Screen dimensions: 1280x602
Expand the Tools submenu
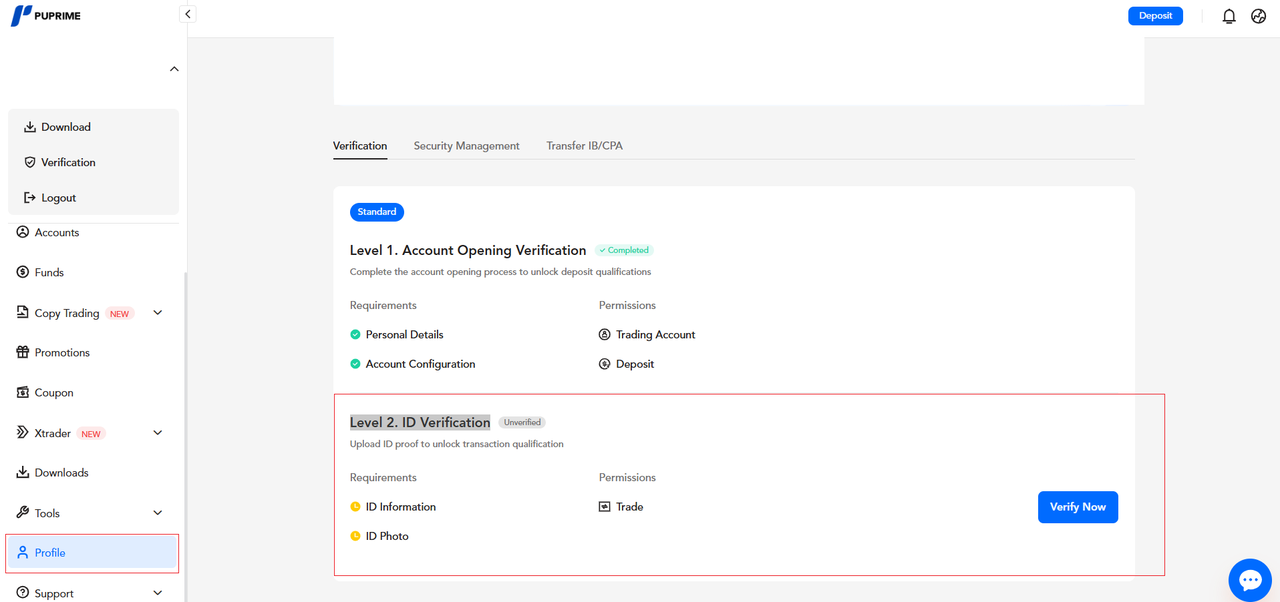[157, 513]
